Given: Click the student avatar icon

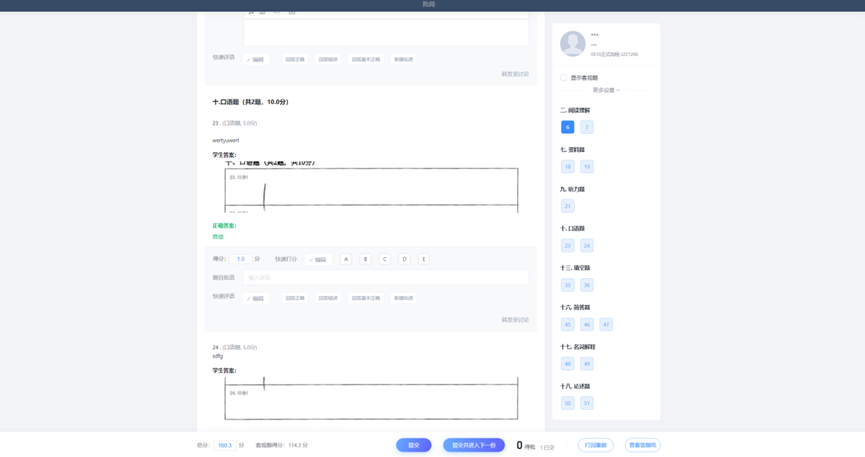Looking at the screenshot, I should click(x=573, y=43).
